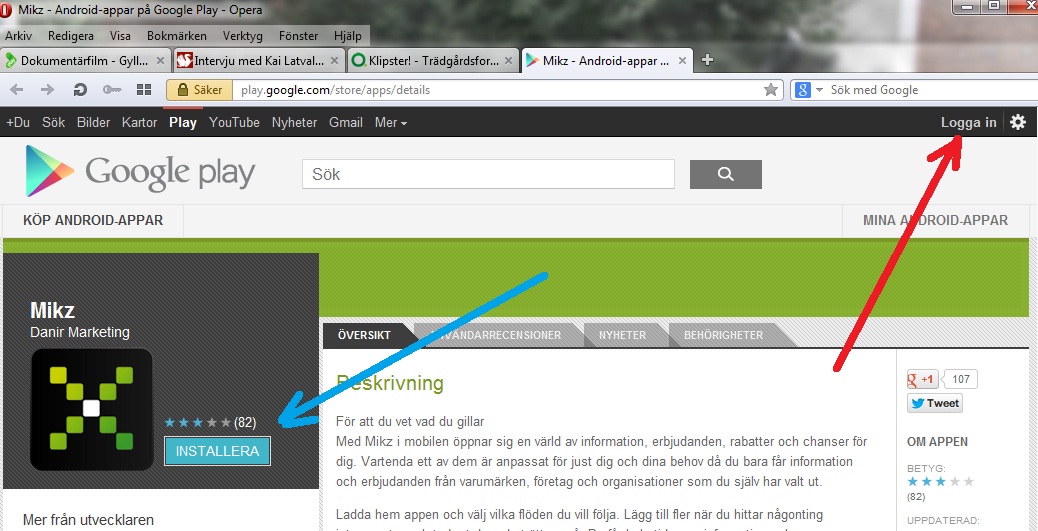The image size is (1038, 531).
Task: Bookmark page using the star icon
Action: pos(771,90)
